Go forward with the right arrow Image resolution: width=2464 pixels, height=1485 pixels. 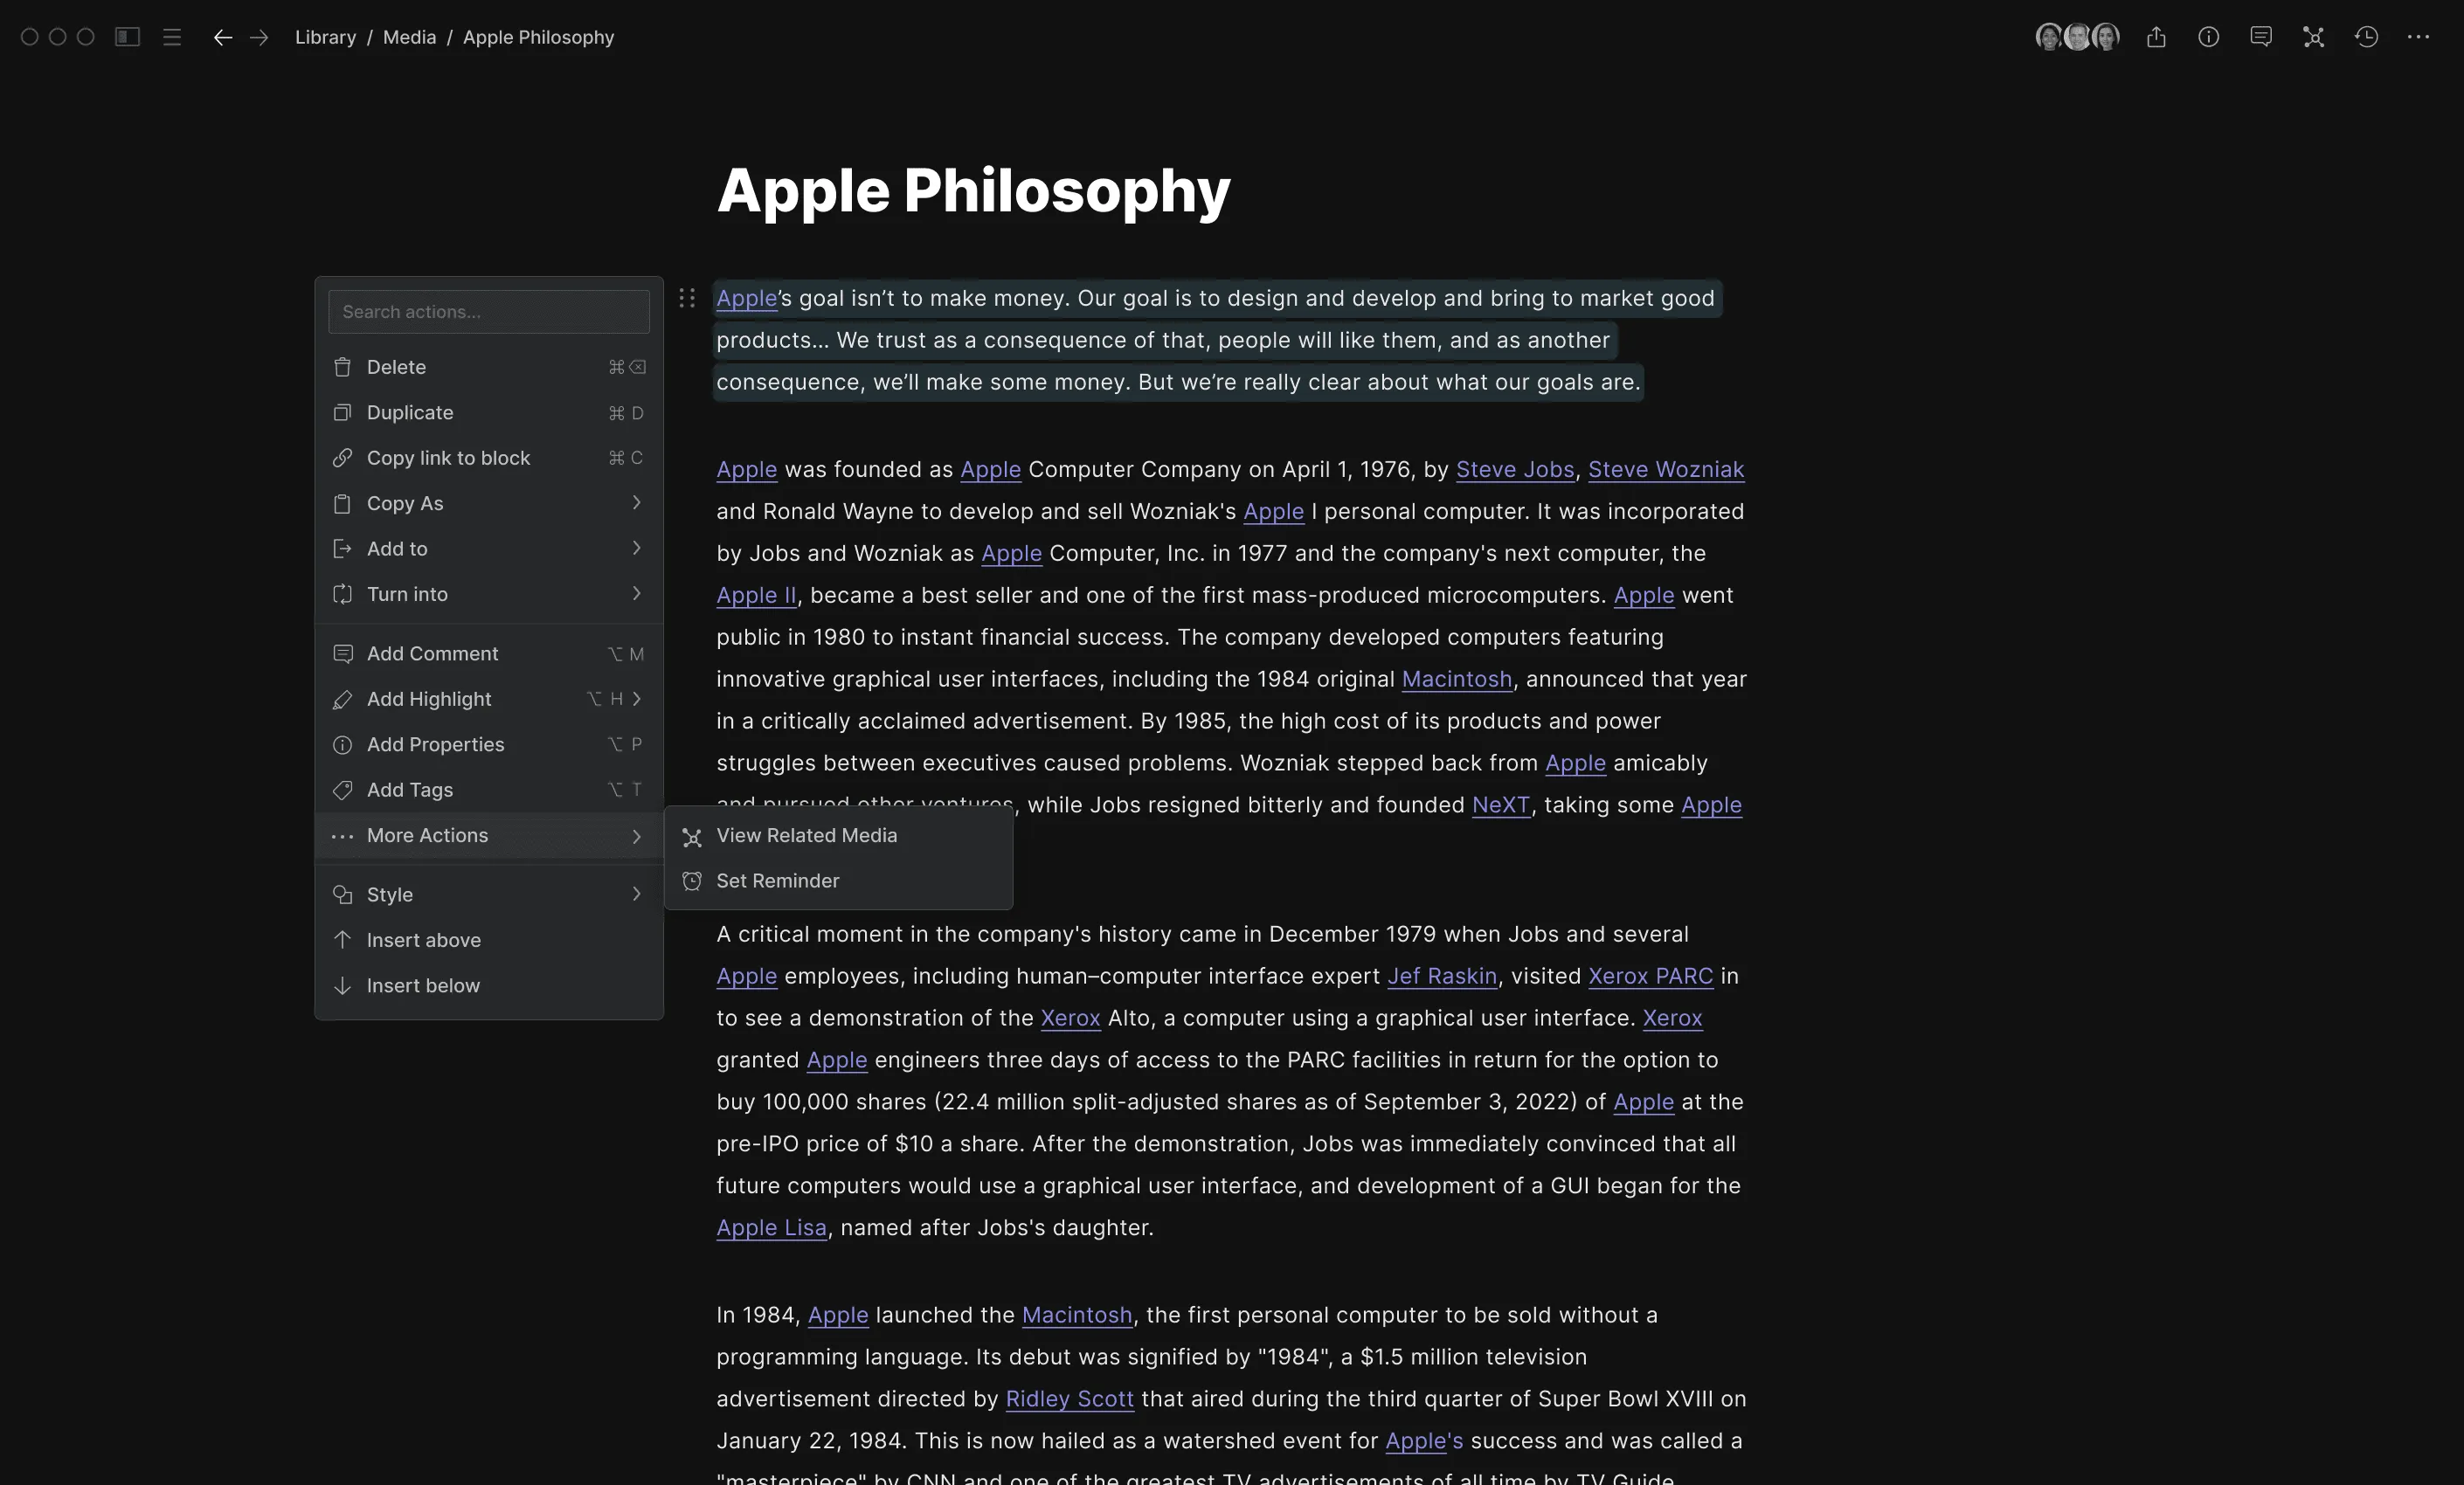pos(259,37)
